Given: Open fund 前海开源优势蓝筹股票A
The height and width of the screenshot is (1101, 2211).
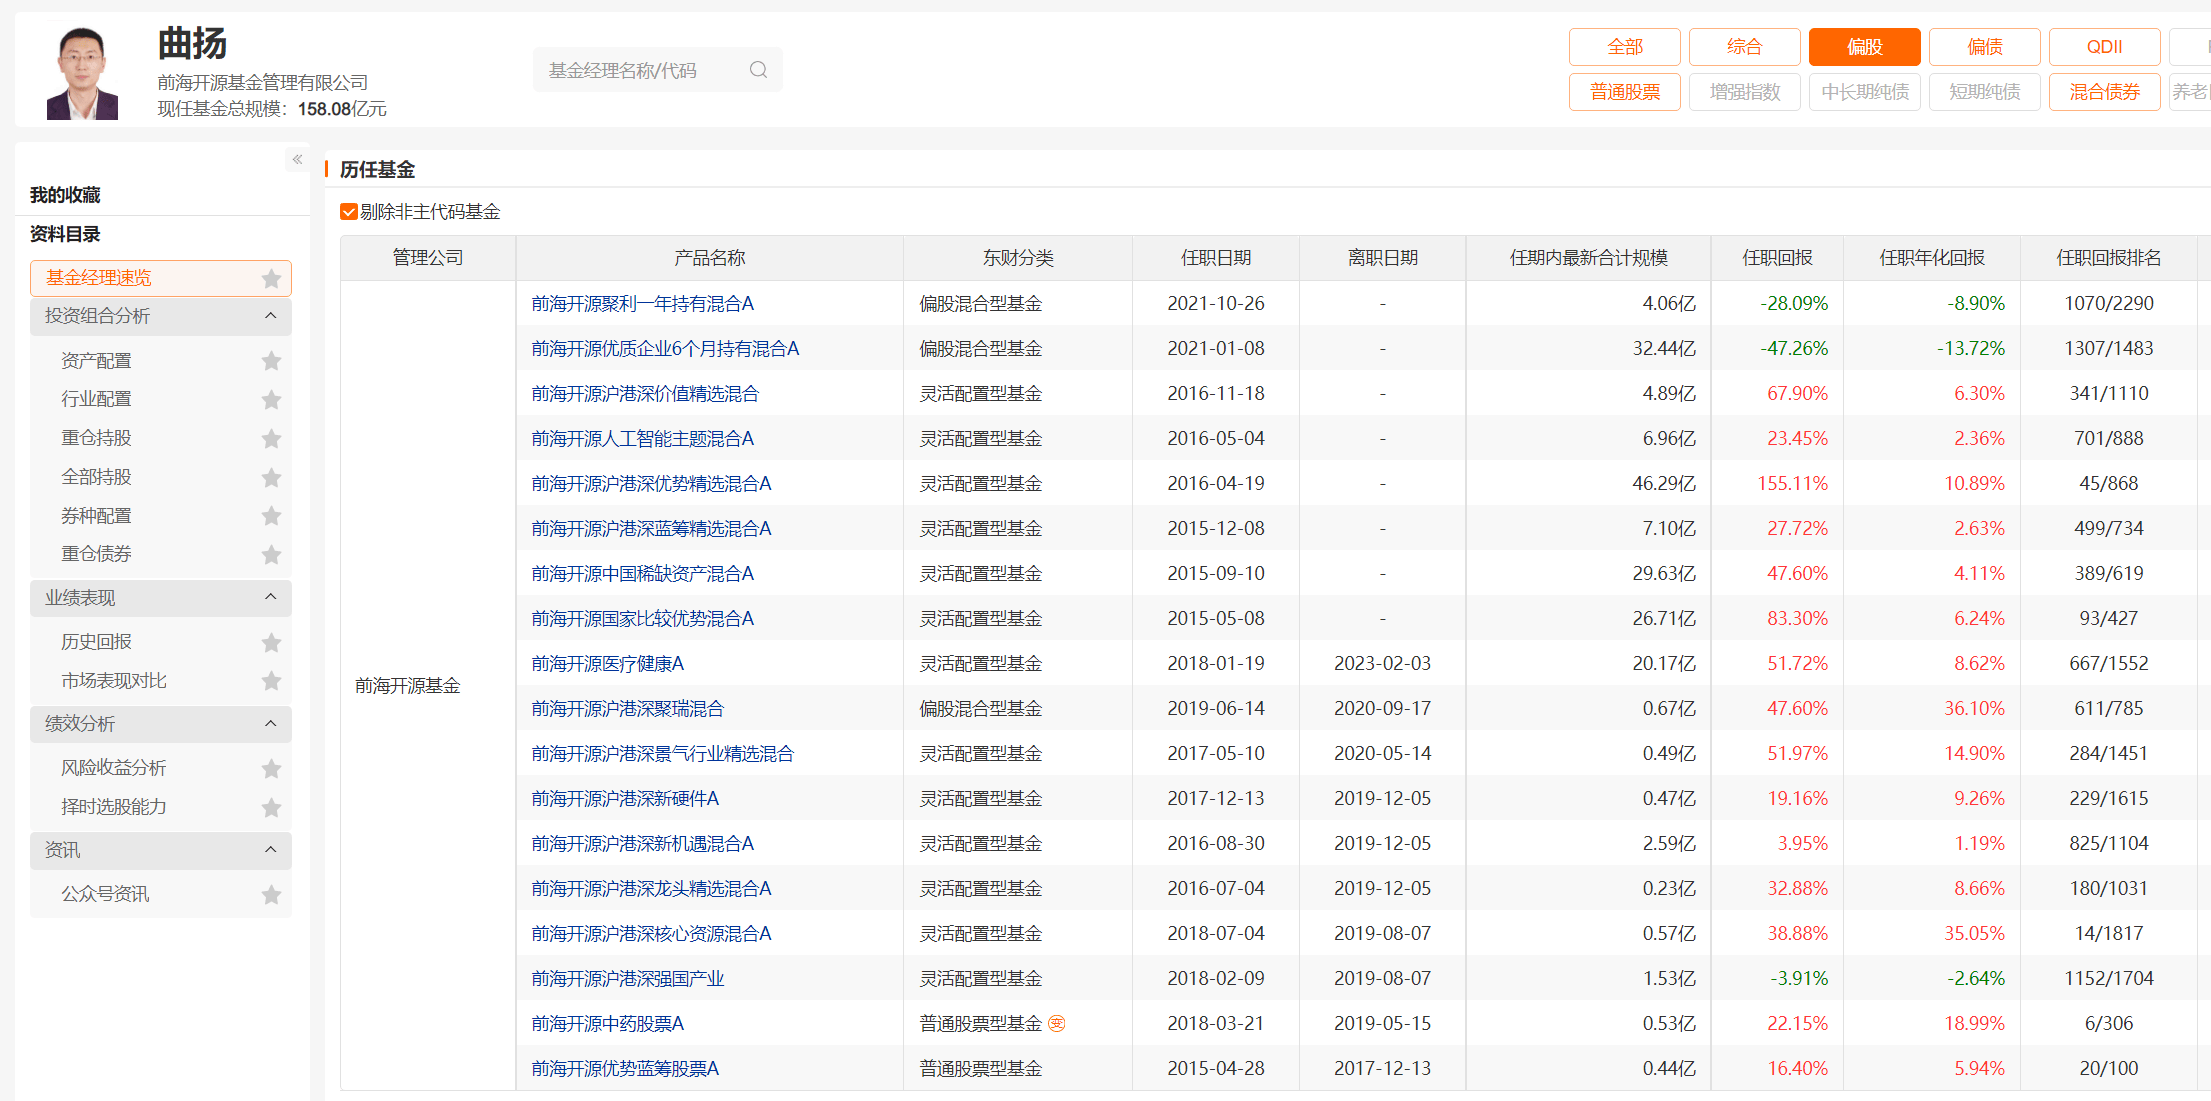Looking at the screenshot, I should (x=625, y=1068).
